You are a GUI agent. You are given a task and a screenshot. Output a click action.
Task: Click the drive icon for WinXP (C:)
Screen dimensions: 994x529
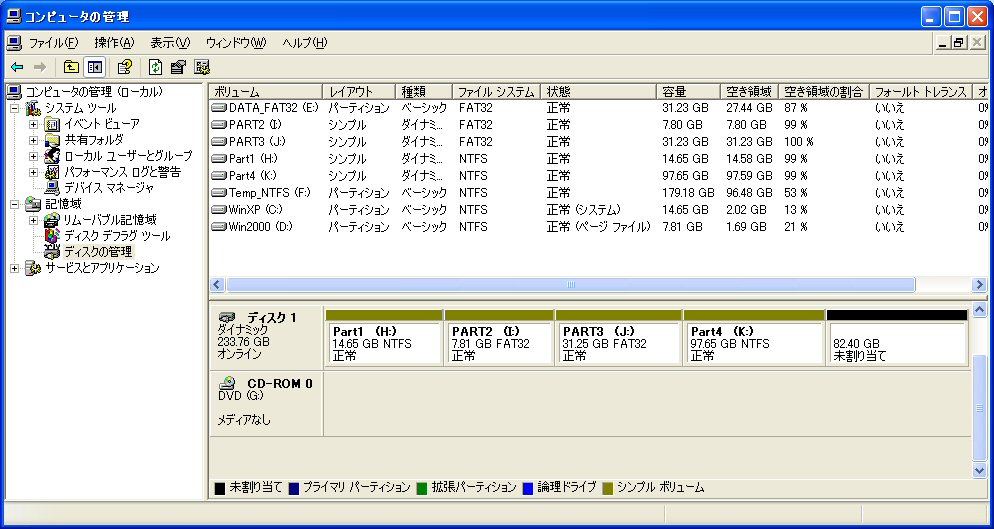click(219, 209)
